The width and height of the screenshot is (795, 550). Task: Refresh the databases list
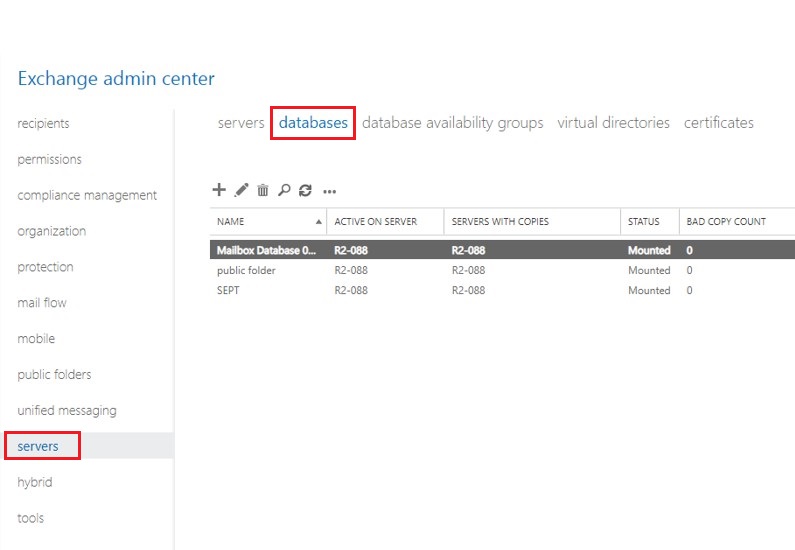pyautogui.click(x=305, y=190)
